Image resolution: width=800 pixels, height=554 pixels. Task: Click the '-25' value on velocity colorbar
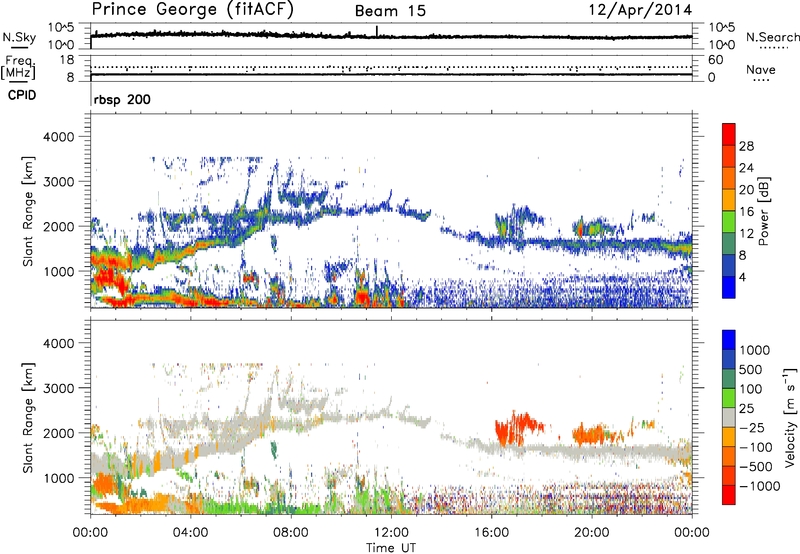[752, 428]
